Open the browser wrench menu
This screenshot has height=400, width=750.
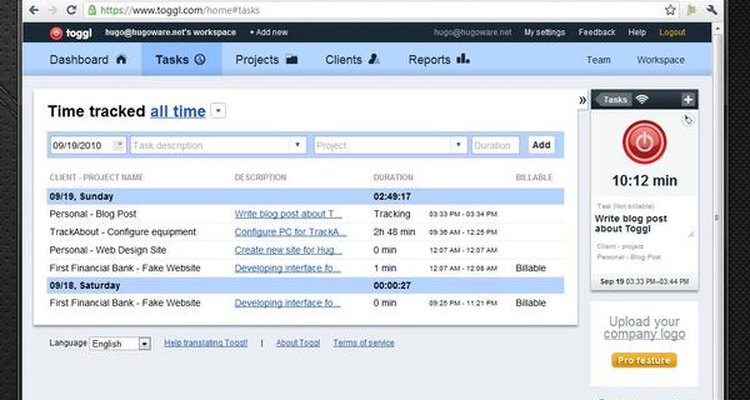pyautogui.click(x=712, y=10)
